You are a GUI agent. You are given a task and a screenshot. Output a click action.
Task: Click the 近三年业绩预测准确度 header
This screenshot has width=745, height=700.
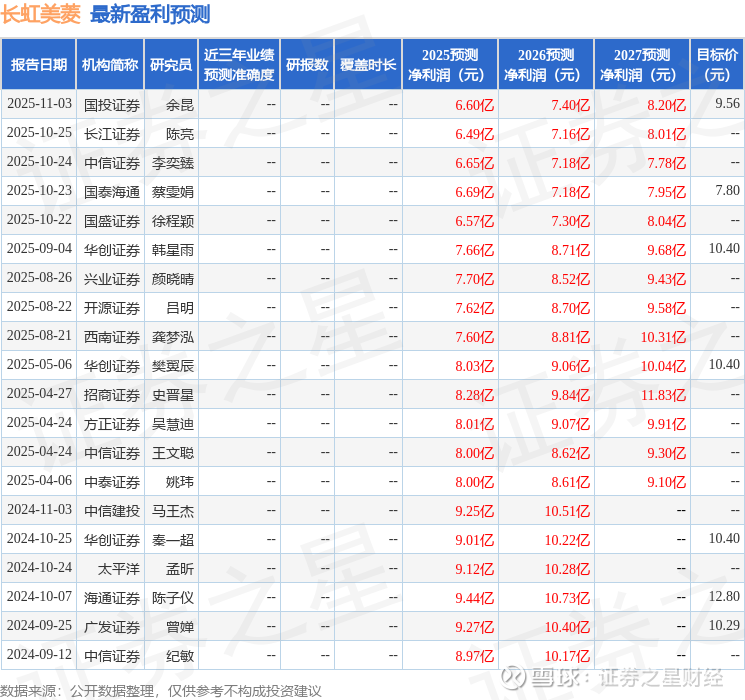pos(239,65)
